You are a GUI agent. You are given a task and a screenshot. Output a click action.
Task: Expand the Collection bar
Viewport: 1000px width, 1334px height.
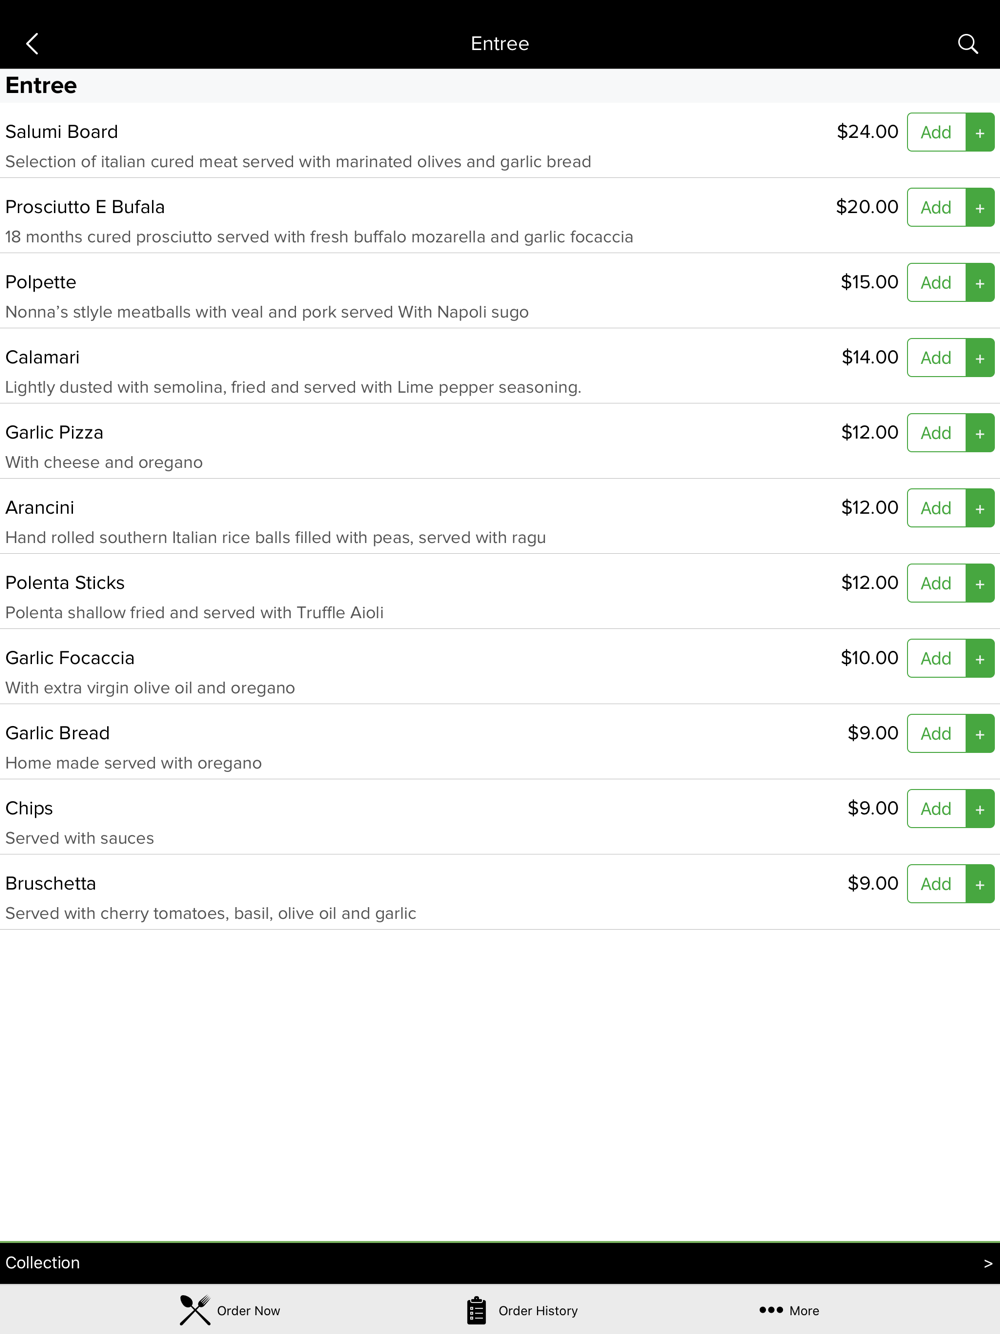500,1263
